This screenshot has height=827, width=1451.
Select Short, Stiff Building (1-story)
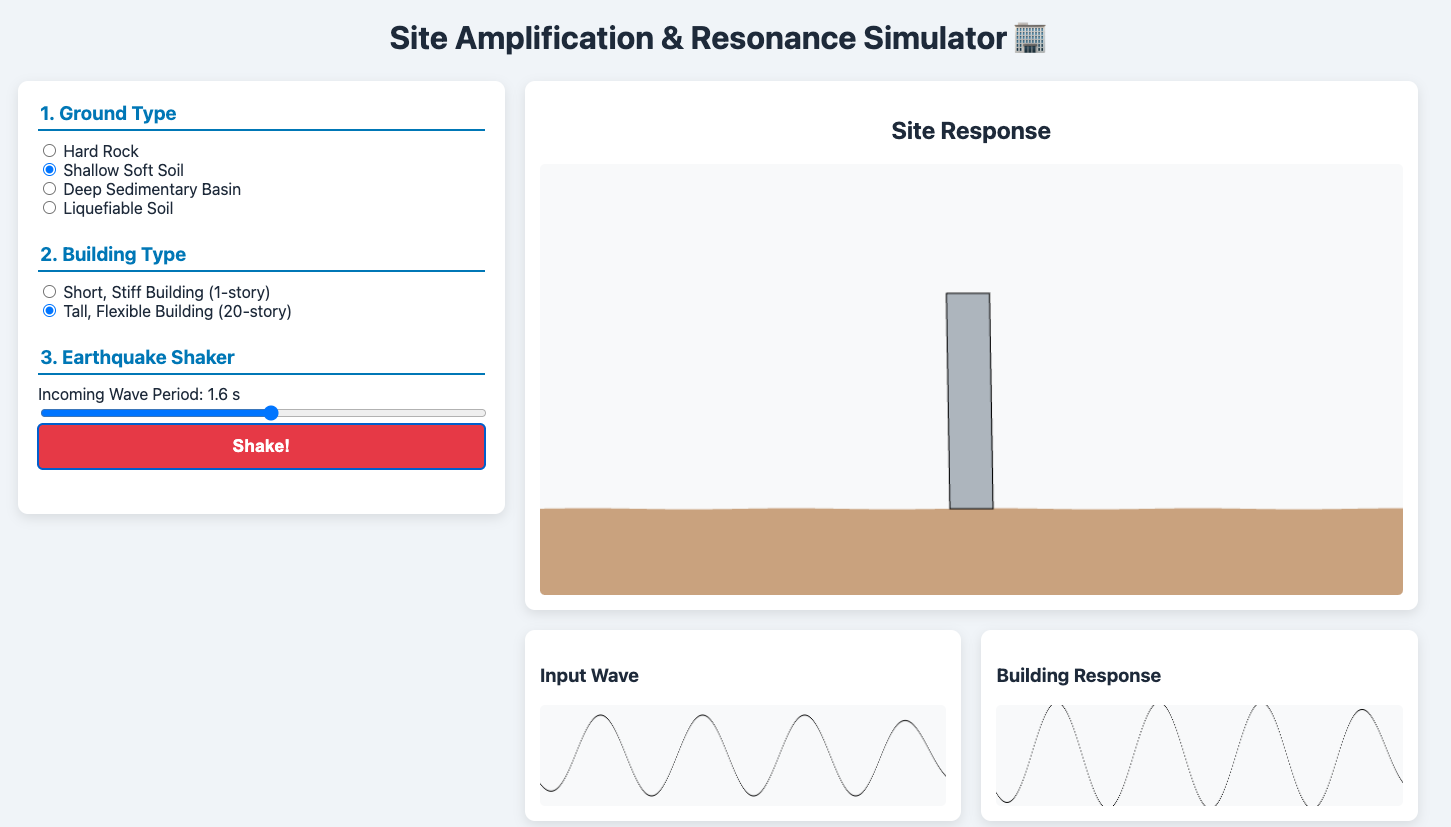point(49,292)
